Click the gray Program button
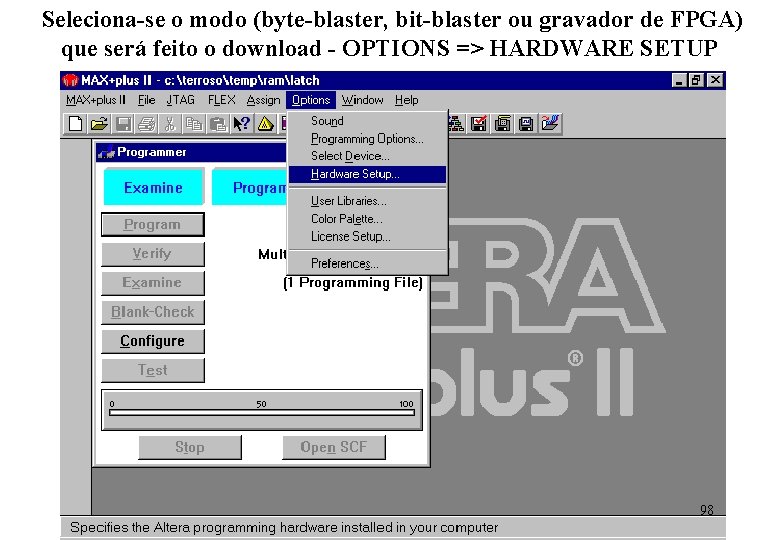The height and width of the screenshot is (540, 780). tap(153, 225)
